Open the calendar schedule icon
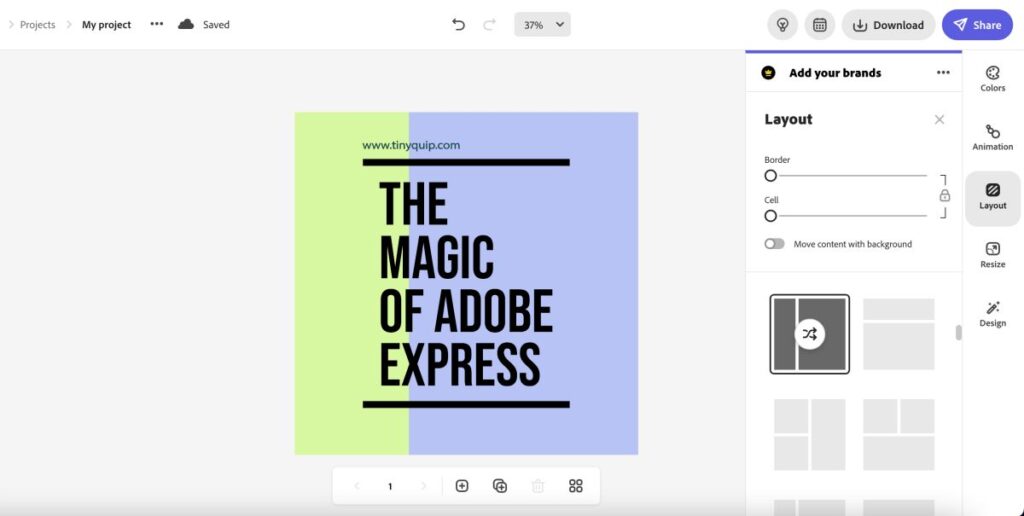The image size is (1024, 516). (x=820, y=25)
